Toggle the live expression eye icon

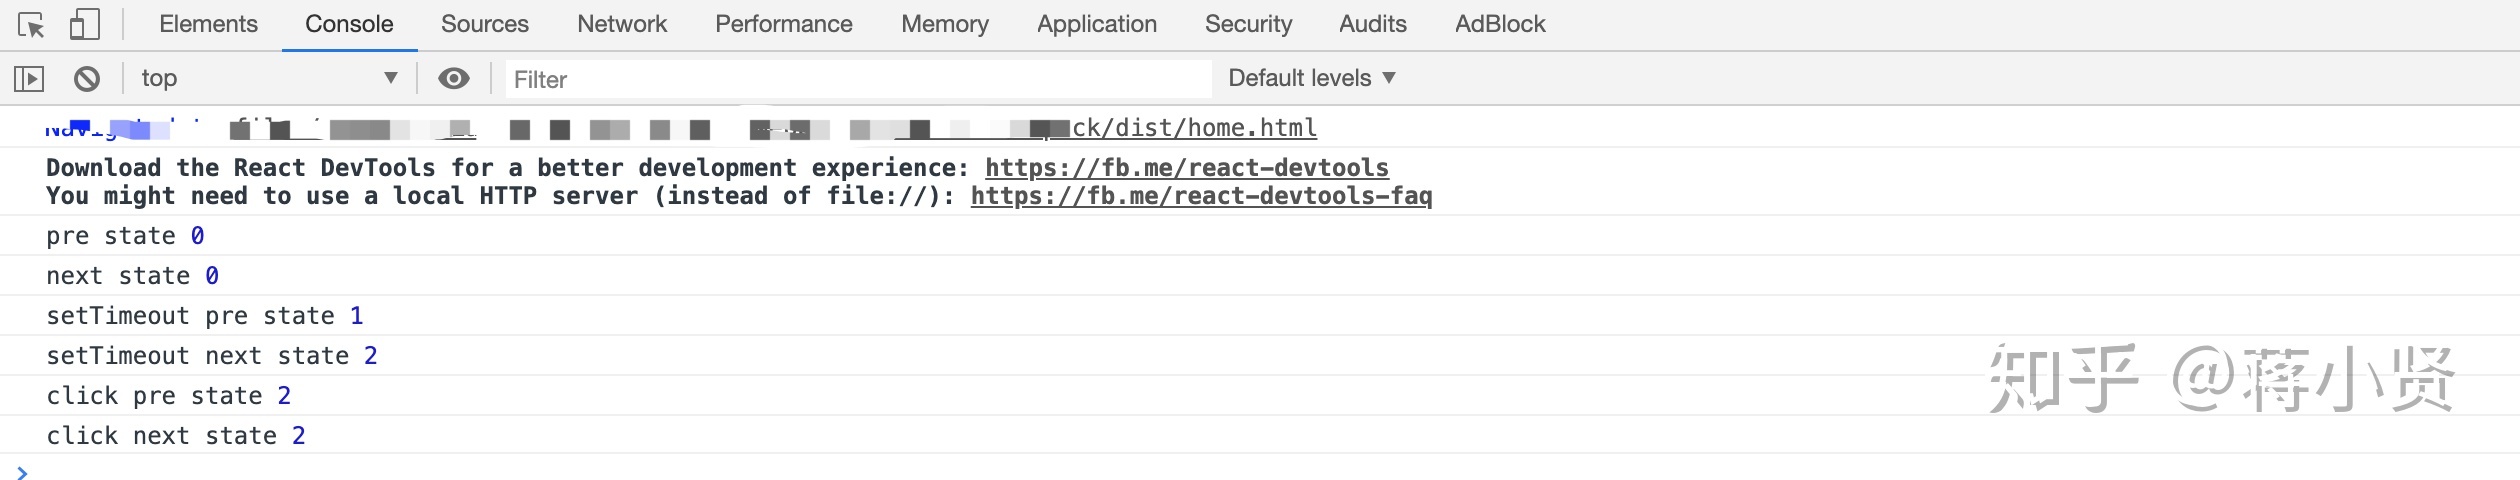pyautogui.click(x=454, y=78)
